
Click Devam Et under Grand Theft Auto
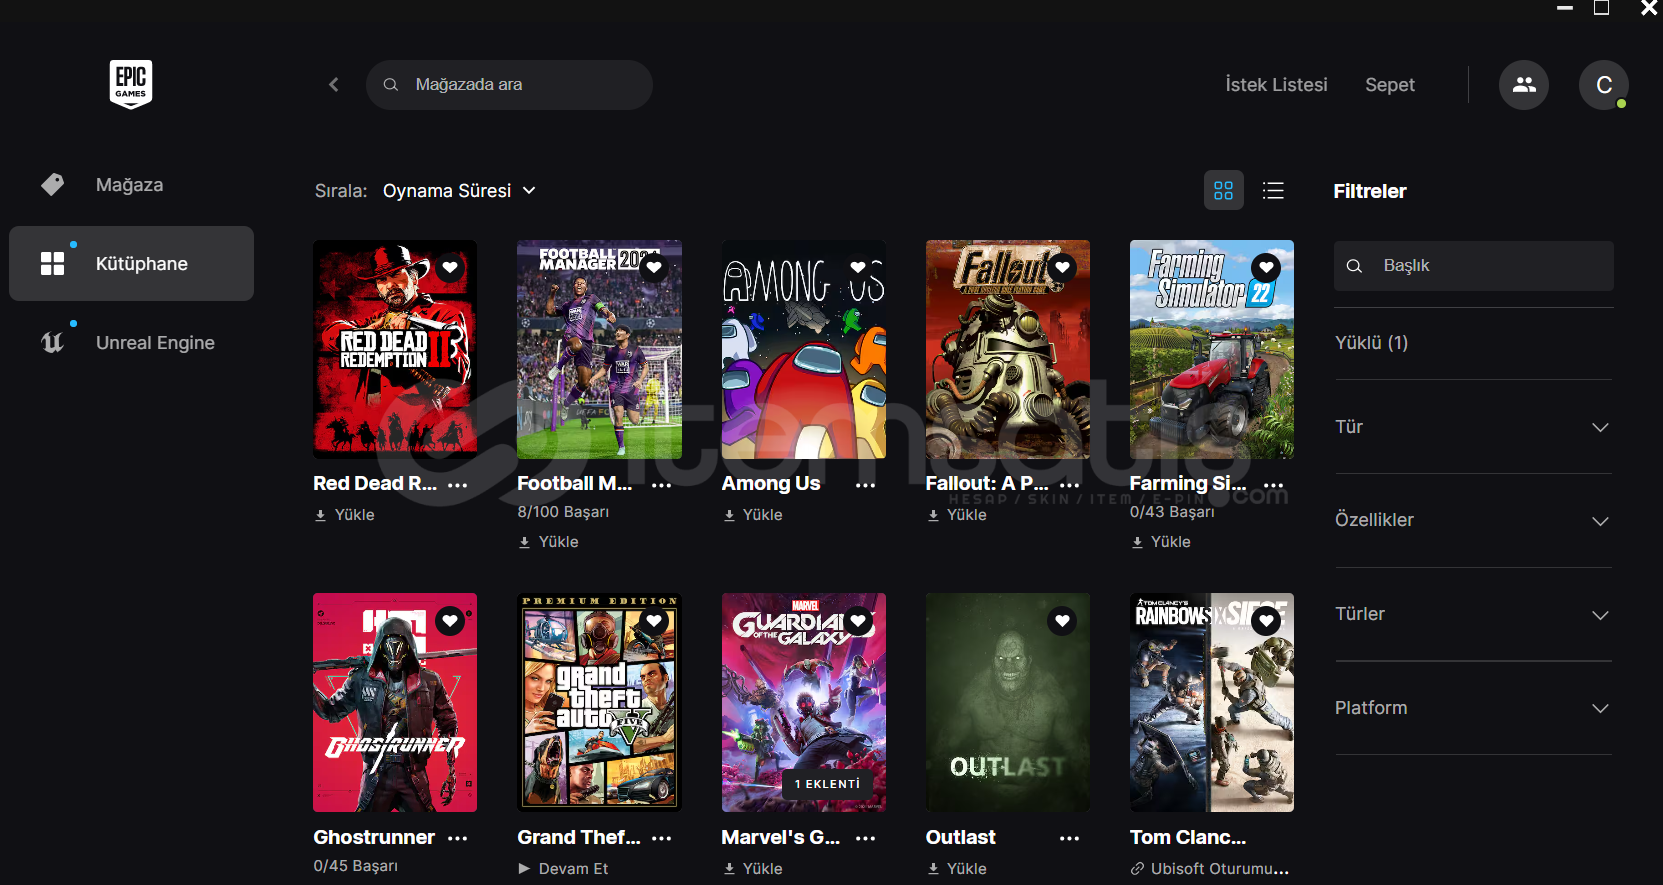[x=563, y=869]
